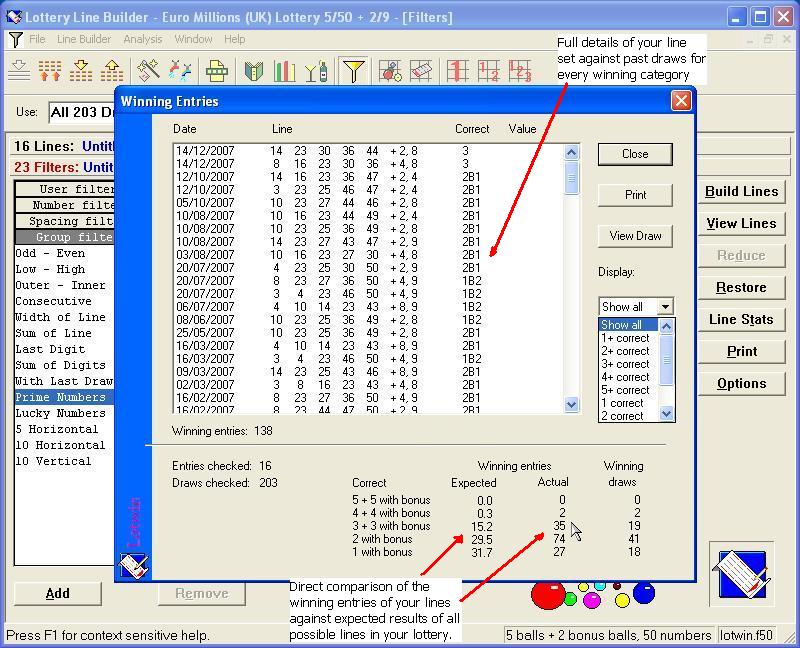Select '3+ correct' in the display list

tap(625, 364)
